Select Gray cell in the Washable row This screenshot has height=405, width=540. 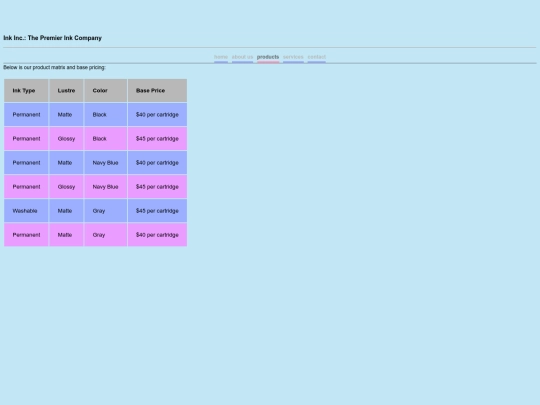click(105, 211)
